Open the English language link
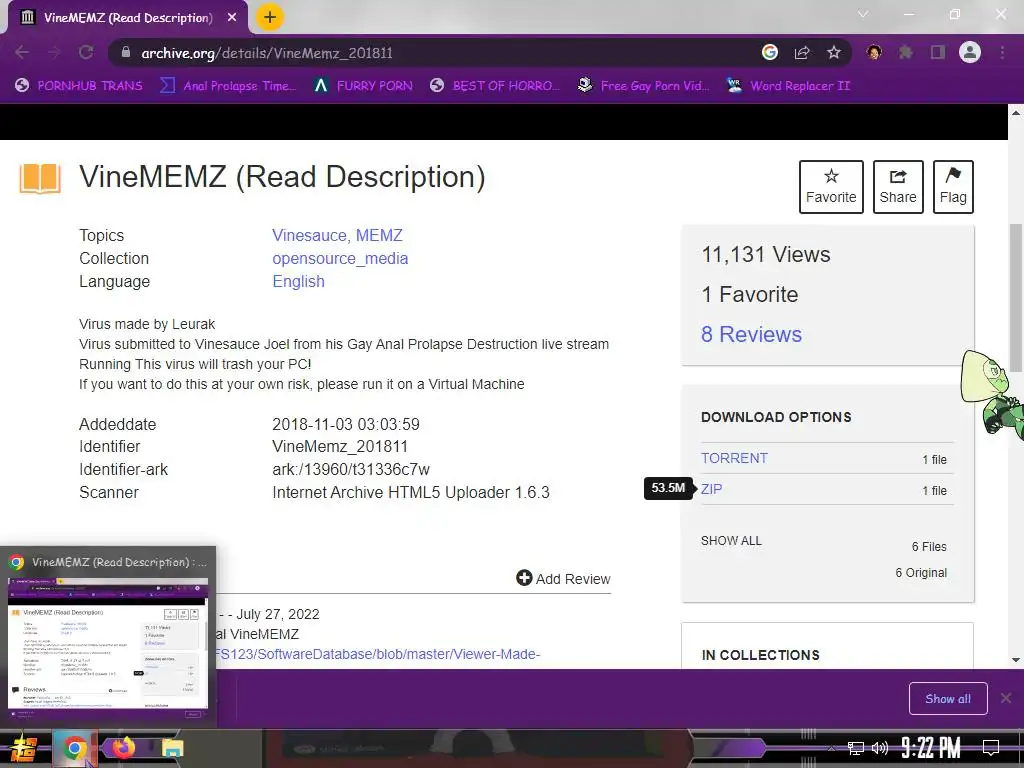This screenshot has width=1024, height=768. point(298,281)
